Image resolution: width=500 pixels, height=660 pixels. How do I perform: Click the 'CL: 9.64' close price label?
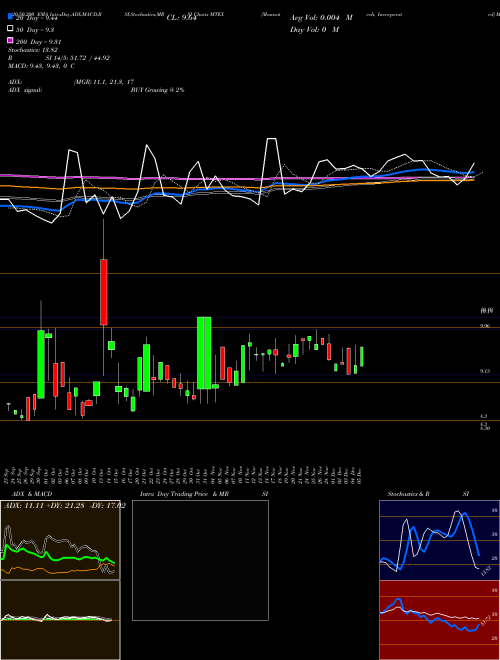click(182, 18)
